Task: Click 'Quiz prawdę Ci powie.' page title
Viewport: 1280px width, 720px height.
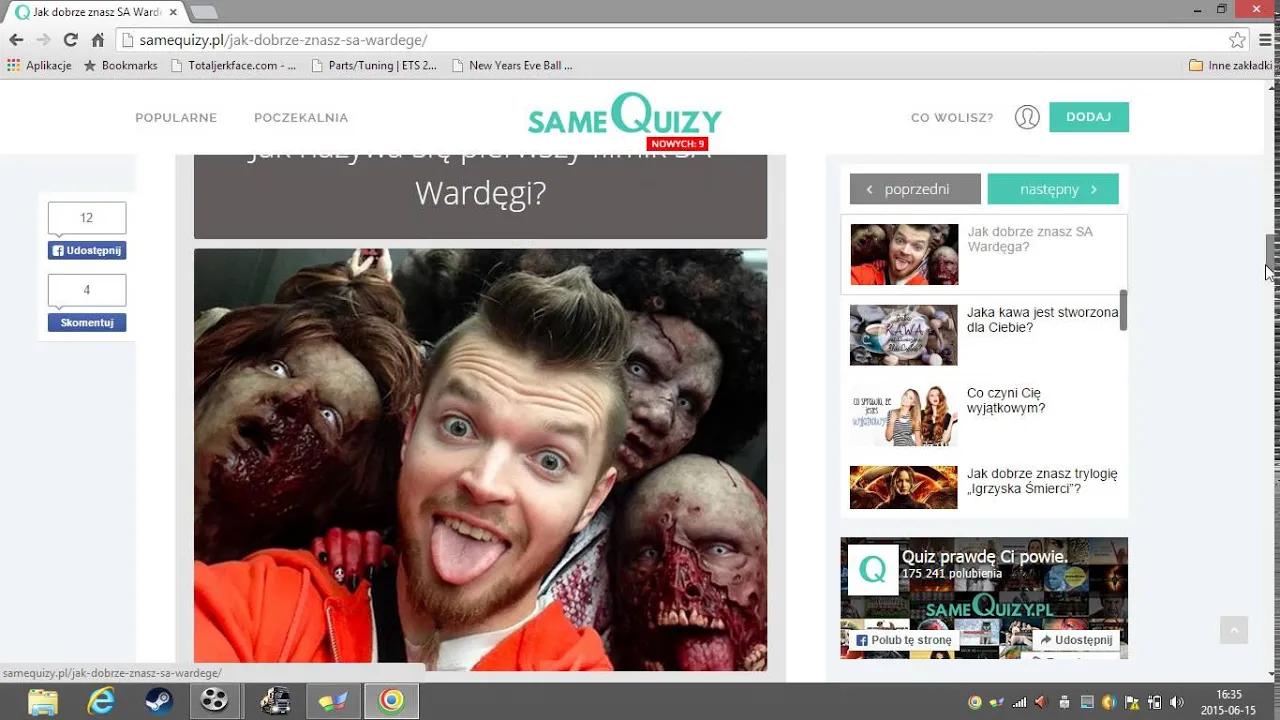Action: pyautogui.click(x=985, y=557)
